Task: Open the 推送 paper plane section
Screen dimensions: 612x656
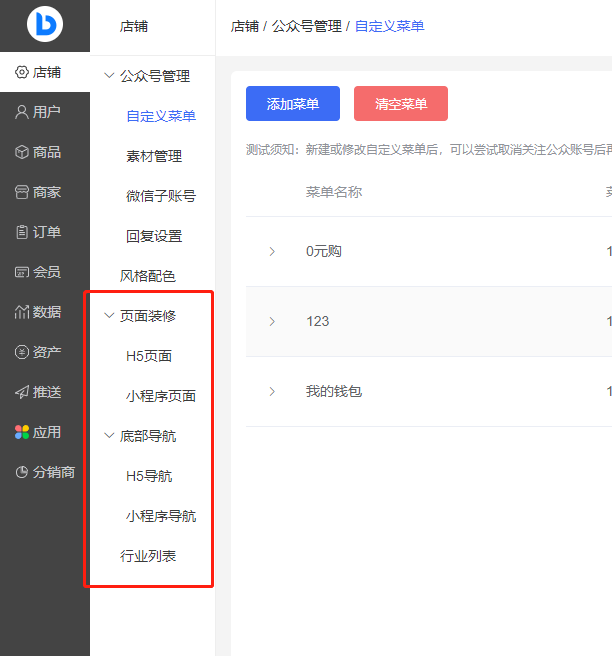Action: (x=22, y=392)
